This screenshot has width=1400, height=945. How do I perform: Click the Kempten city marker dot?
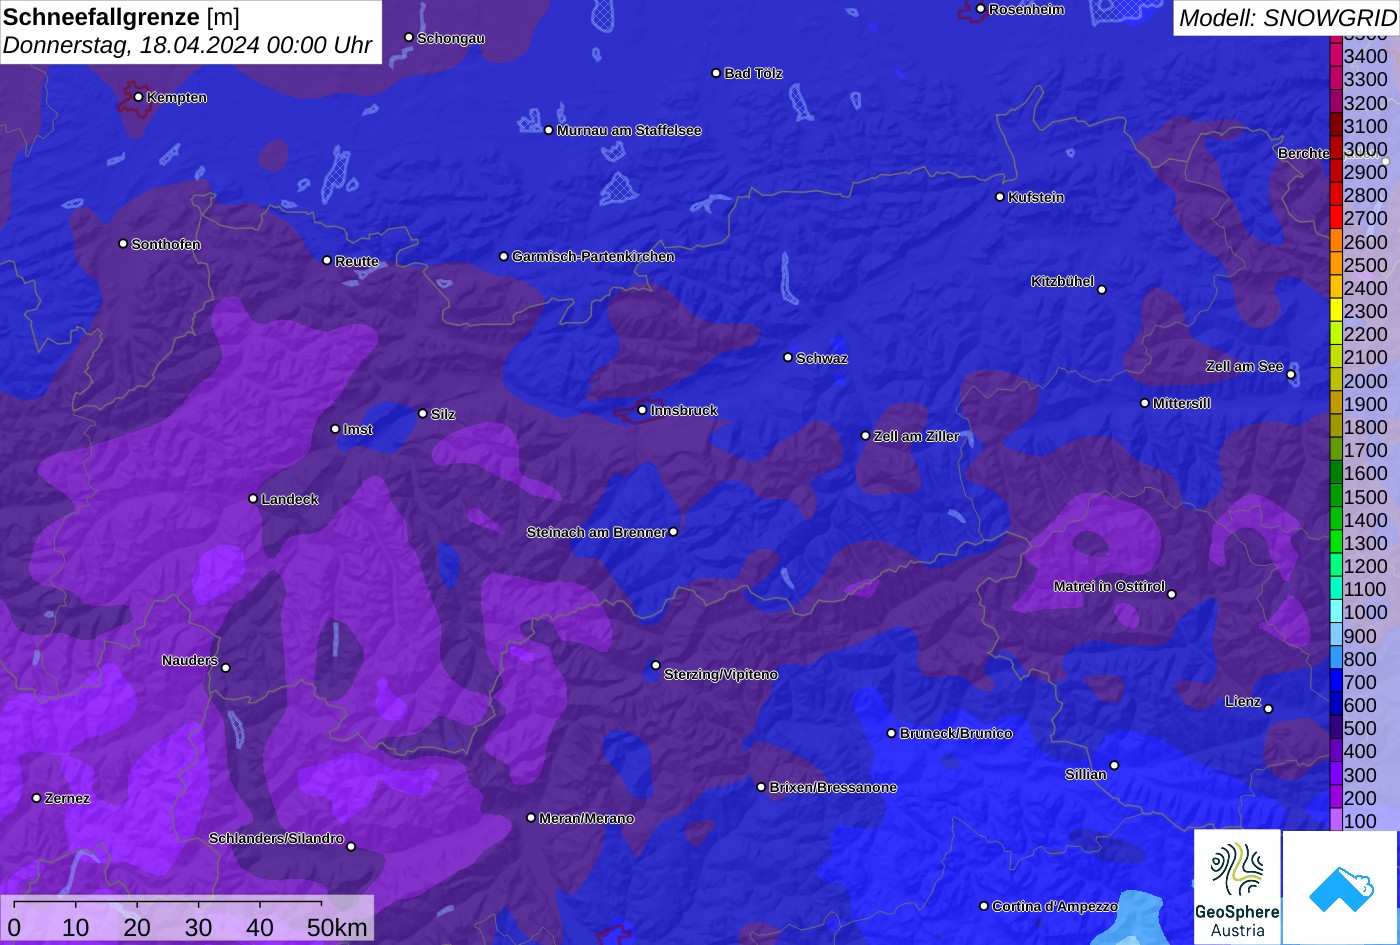click(x=138, y=97)
